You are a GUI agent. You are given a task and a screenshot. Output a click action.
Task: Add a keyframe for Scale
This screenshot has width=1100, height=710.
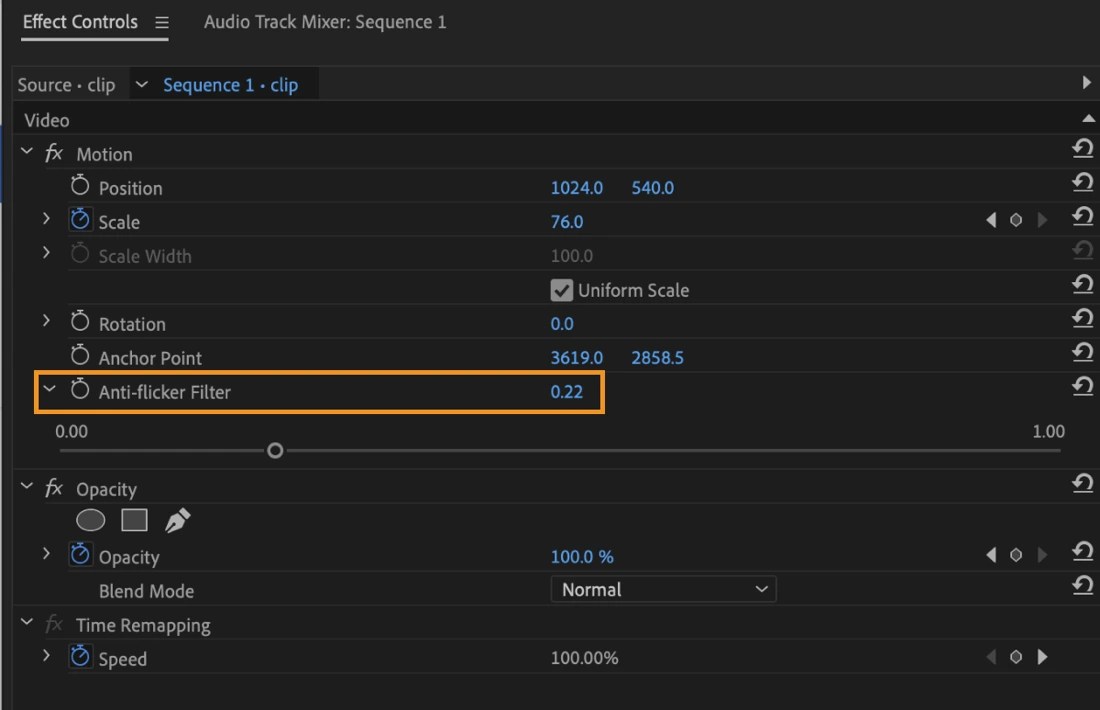[x=1016, y=220]
